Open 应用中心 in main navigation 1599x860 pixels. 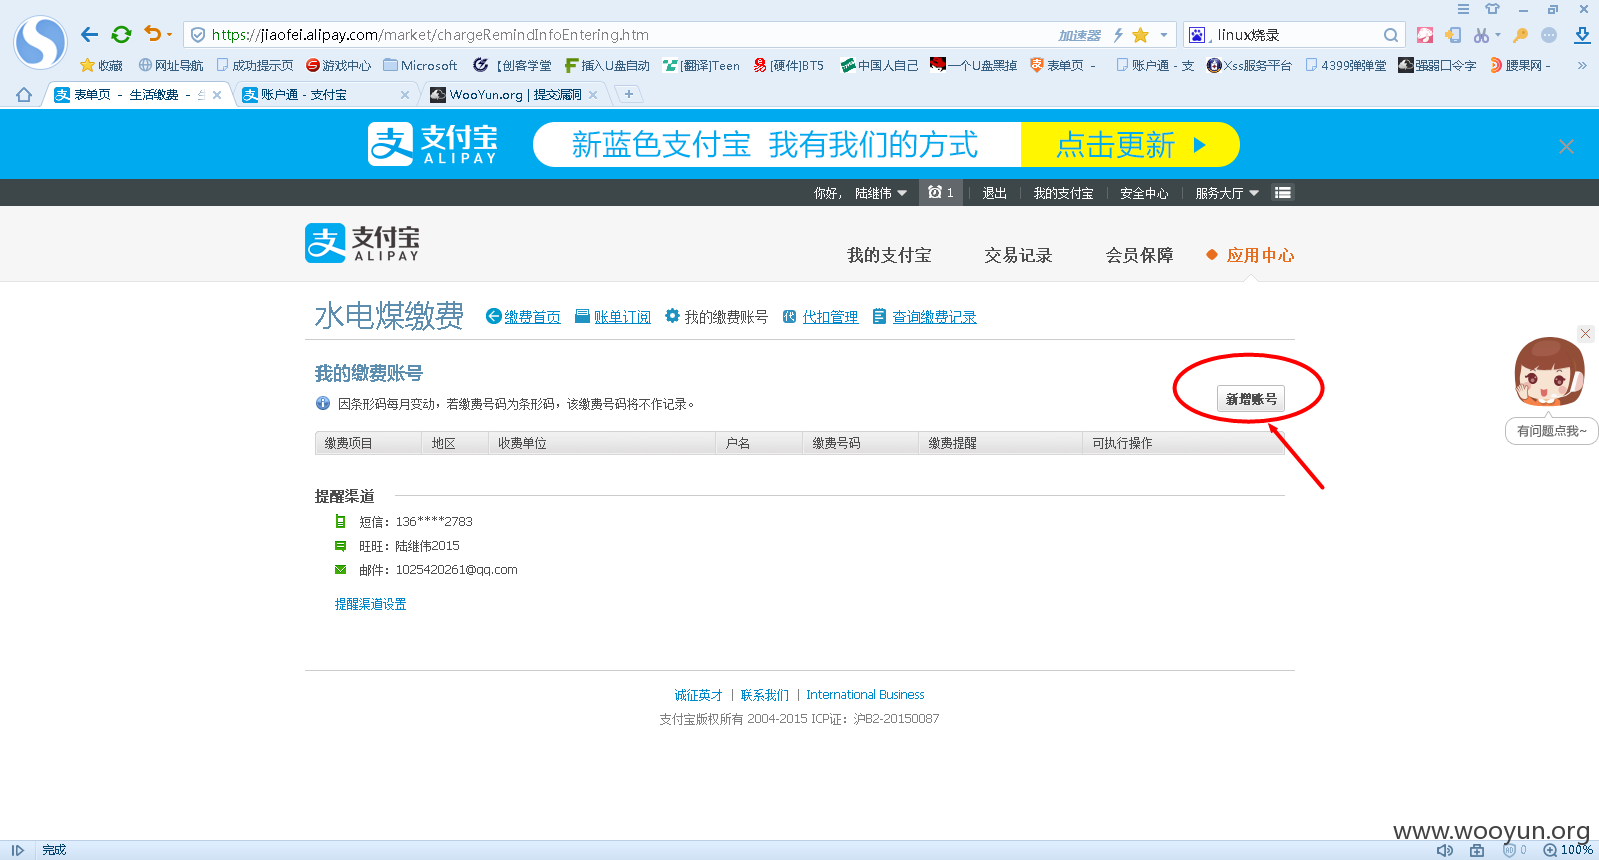1260,255
